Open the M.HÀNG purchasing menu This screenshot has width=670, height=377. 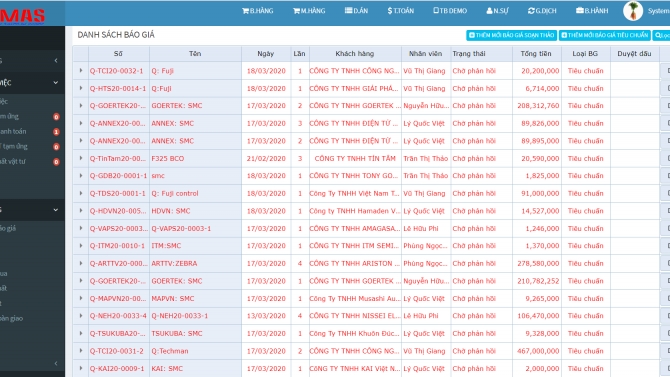(x=309, y=11)
